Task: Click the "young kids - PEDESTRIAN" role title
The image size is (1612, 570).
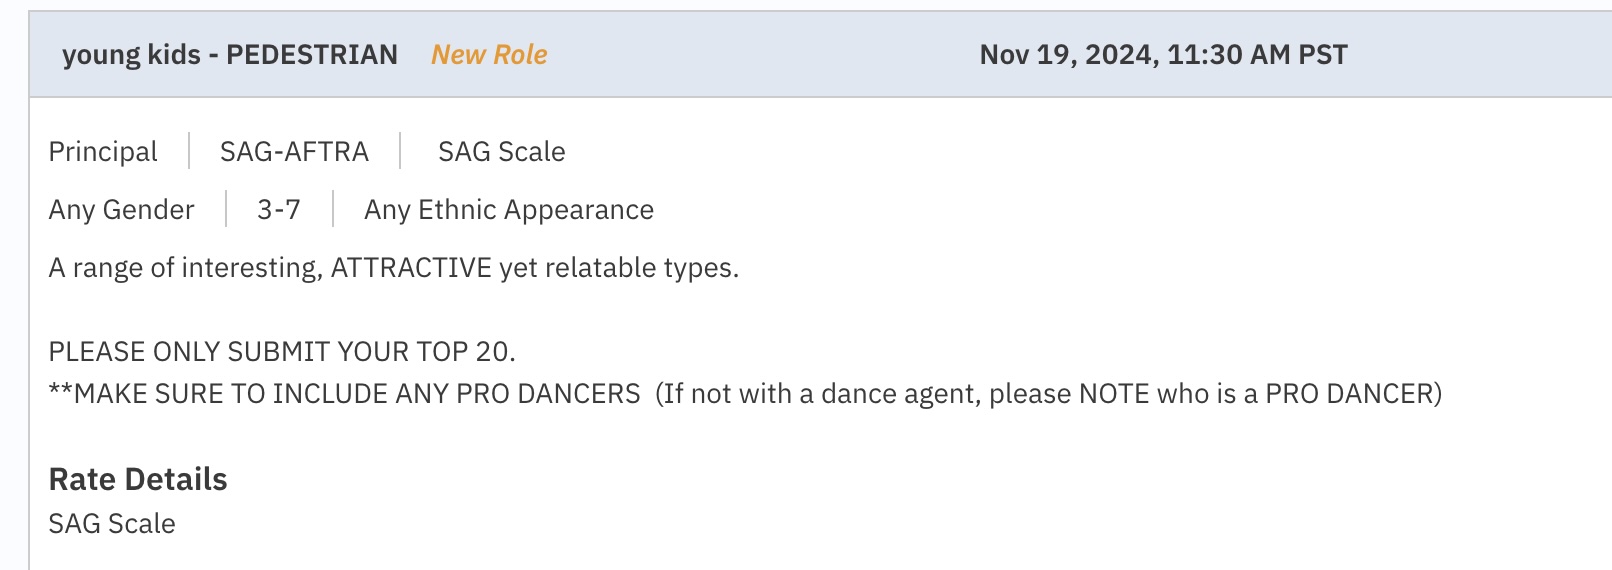Action: coord(229,55)
